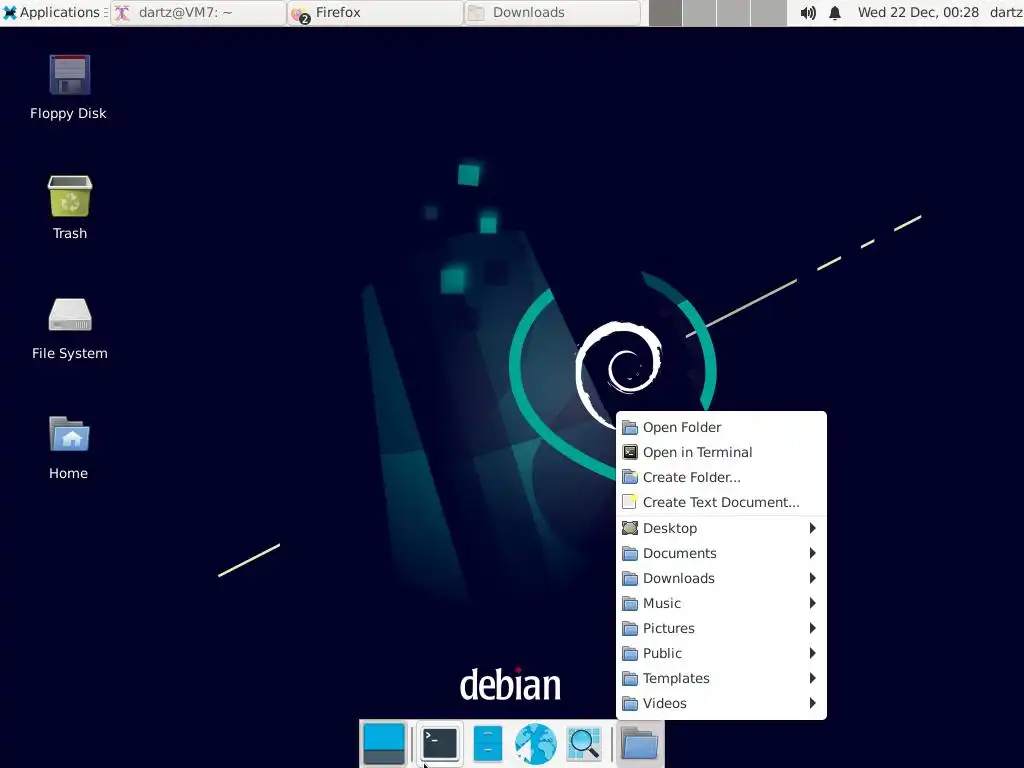Click the Directory Menu folder dock icon
Image resolution: width=1024 pixels, height=768 pixels.
639,744
